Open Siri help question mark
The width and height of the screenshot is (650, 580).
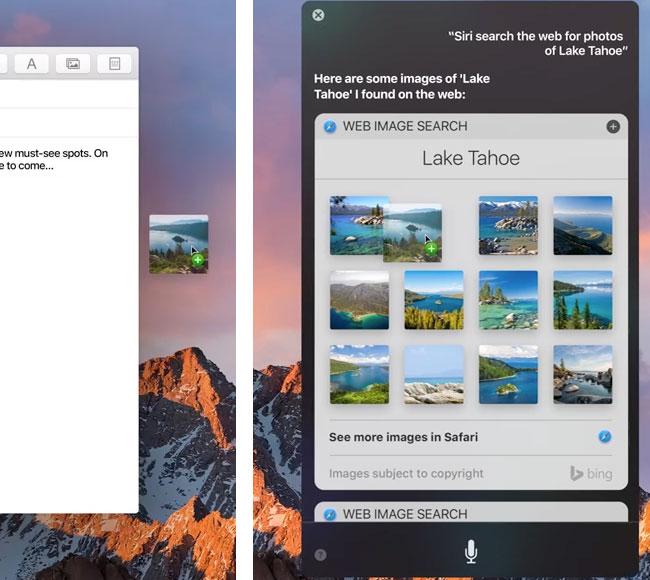(x=320, y=555)
